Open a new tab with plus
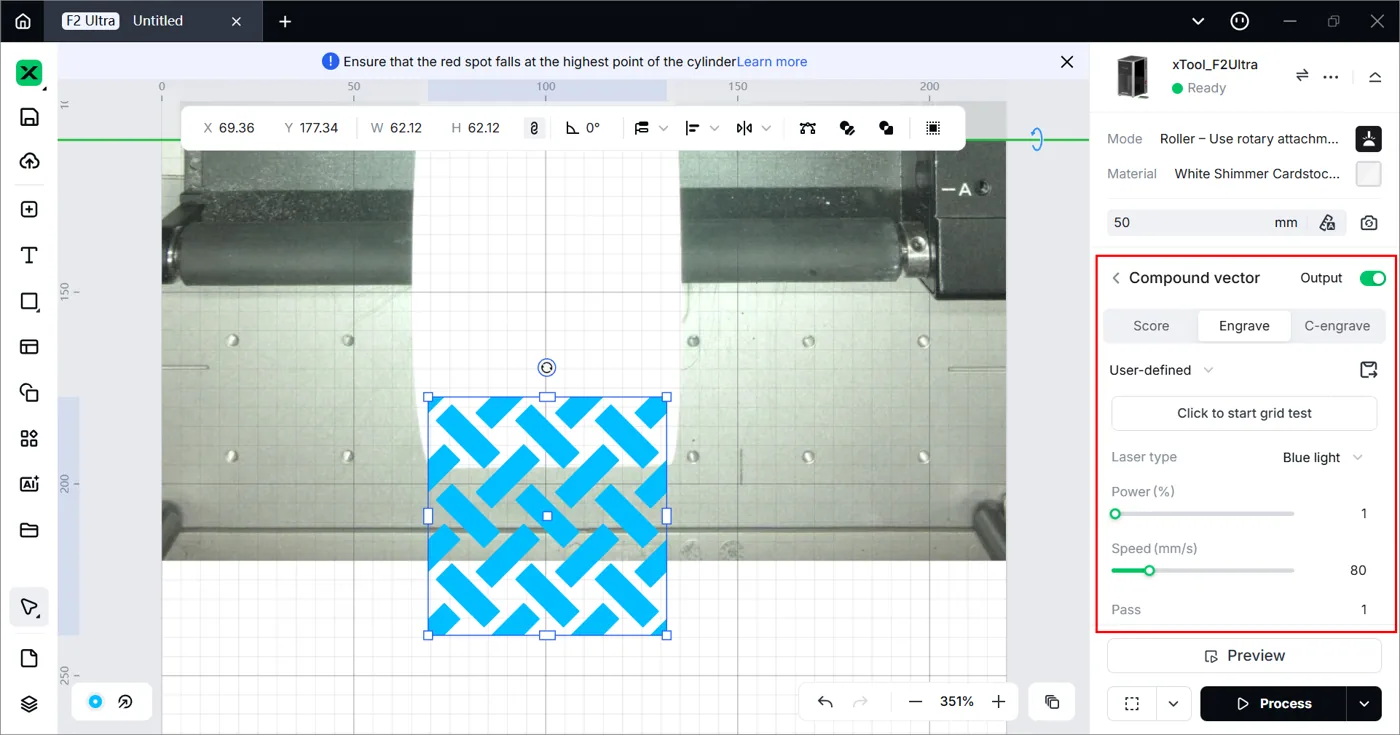 coord(285,21)
